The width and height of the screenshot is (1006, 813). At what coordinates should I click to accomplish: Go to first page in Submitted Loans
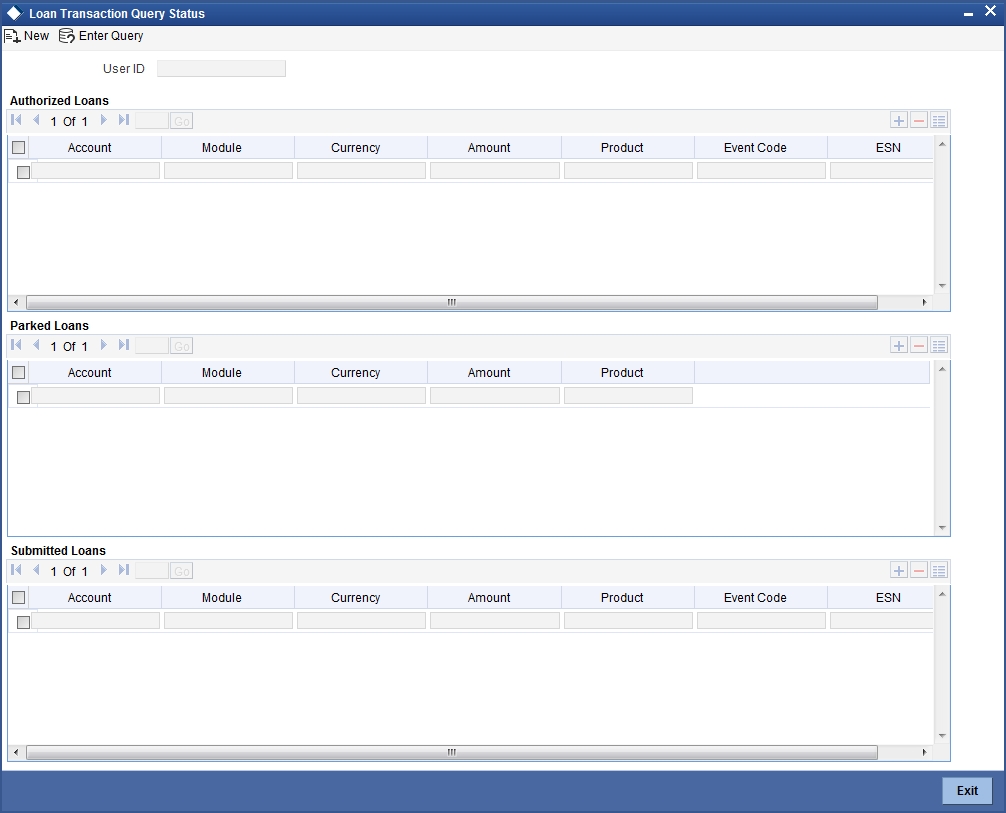(x=17, y=570)
